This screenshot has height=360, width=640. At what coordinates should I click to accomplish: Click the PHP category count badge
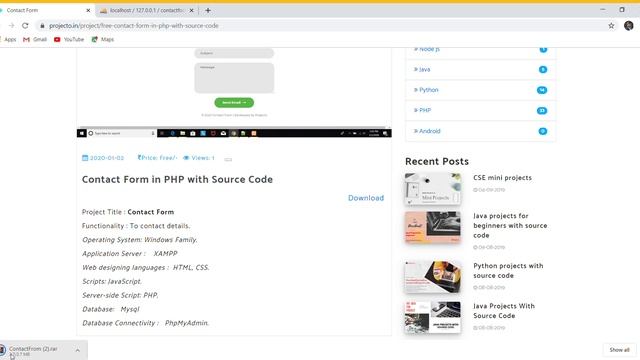(x=542, y=111)
